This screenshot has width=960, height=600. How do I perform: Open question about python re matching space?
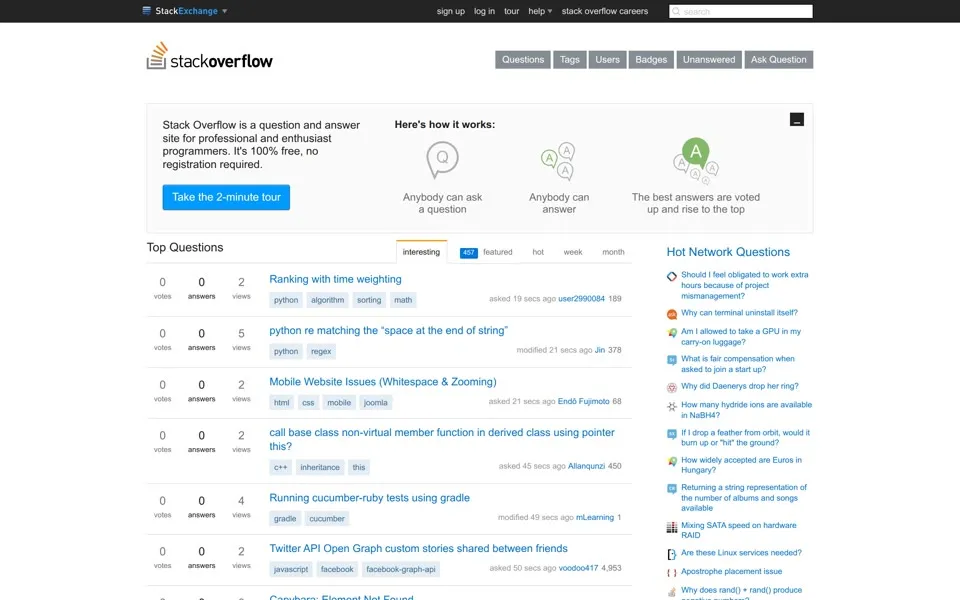tap(389, 331)
